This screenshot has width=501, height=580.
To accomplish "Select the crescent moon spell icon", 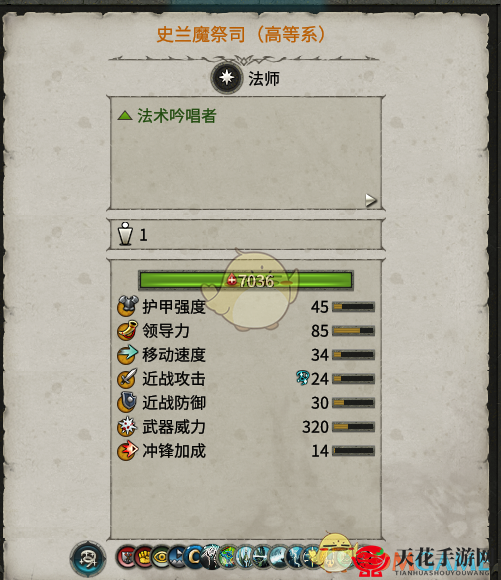I will (194, 557).
